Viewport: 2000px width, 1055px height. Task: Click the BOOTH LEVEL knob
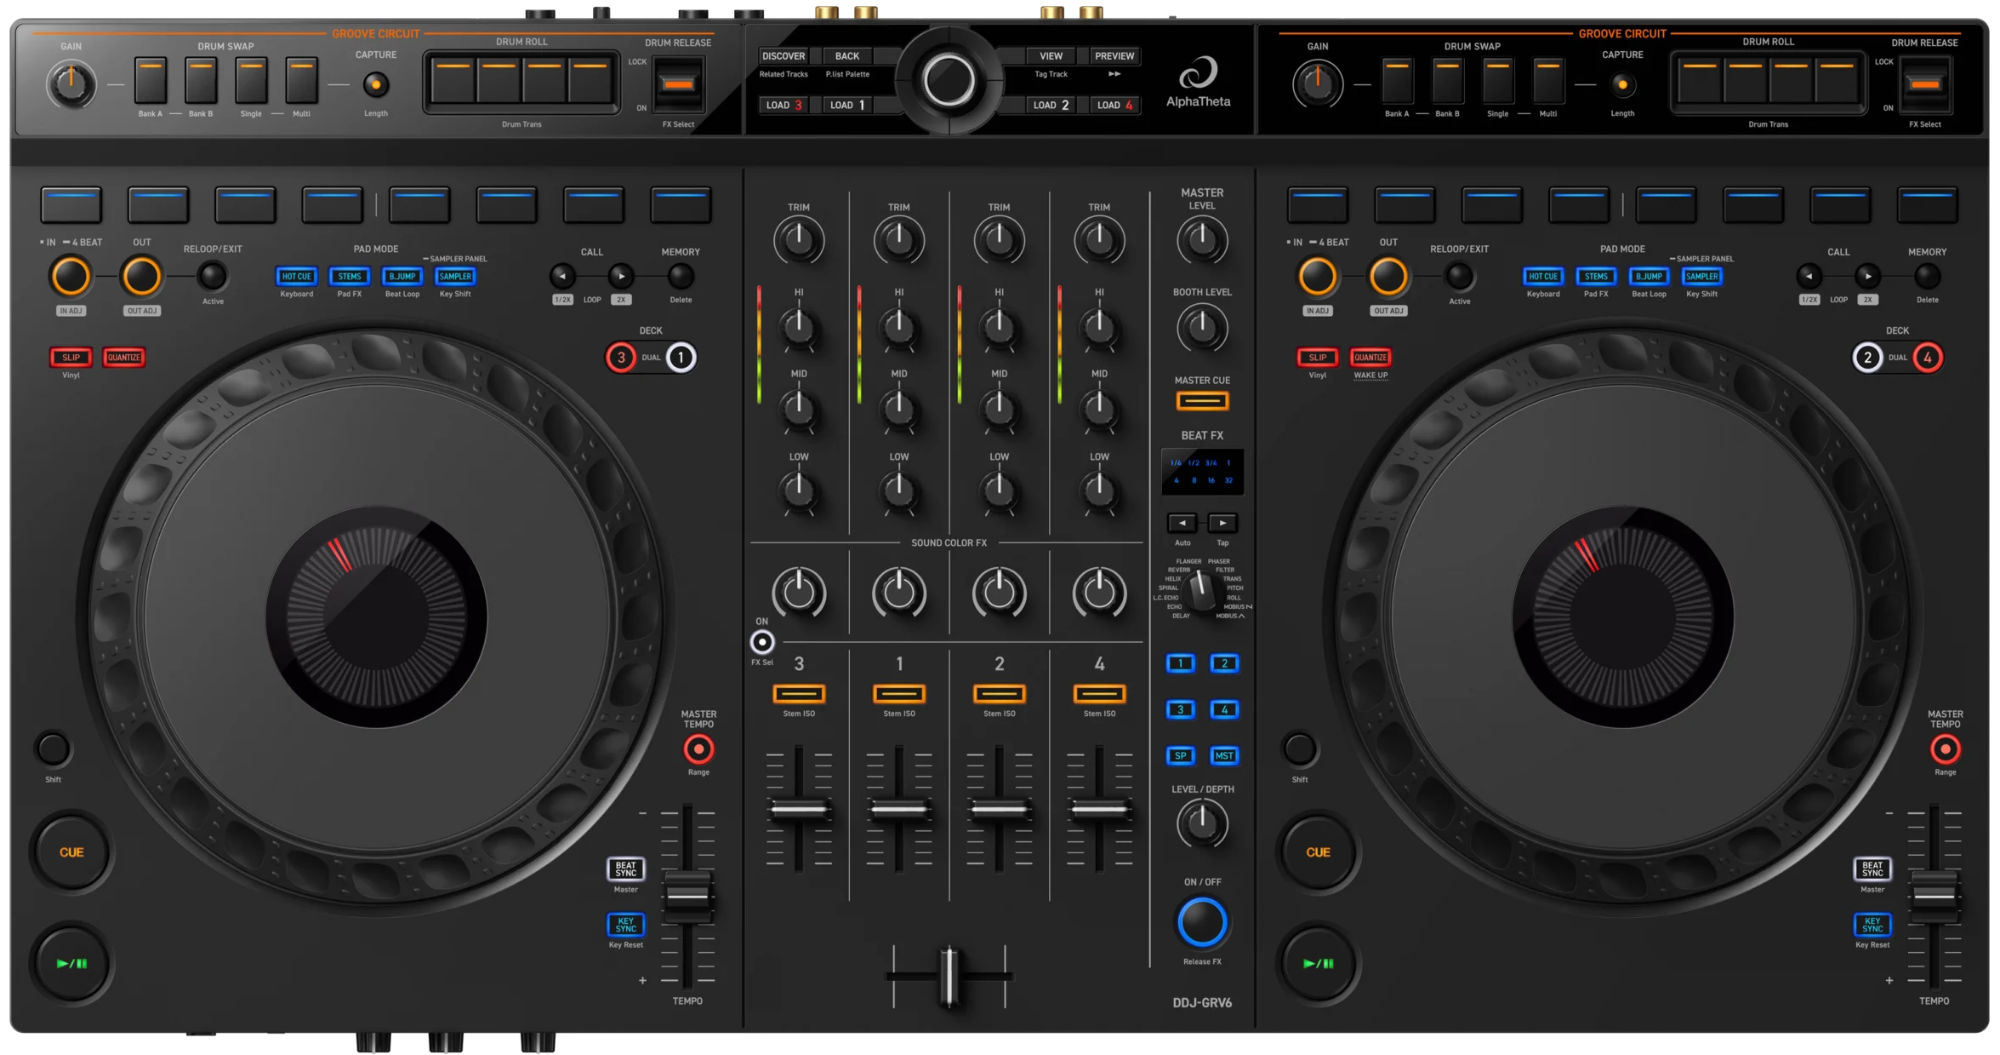point(1202,327)
